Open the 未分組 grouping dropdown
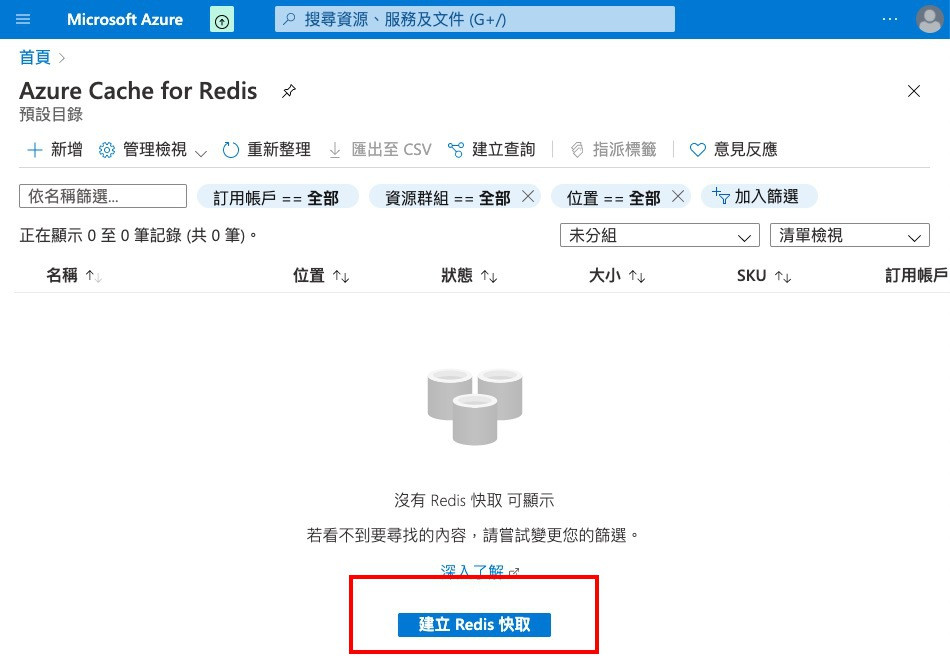The width and height of the screenshot is (950, 659). [660, 235]
